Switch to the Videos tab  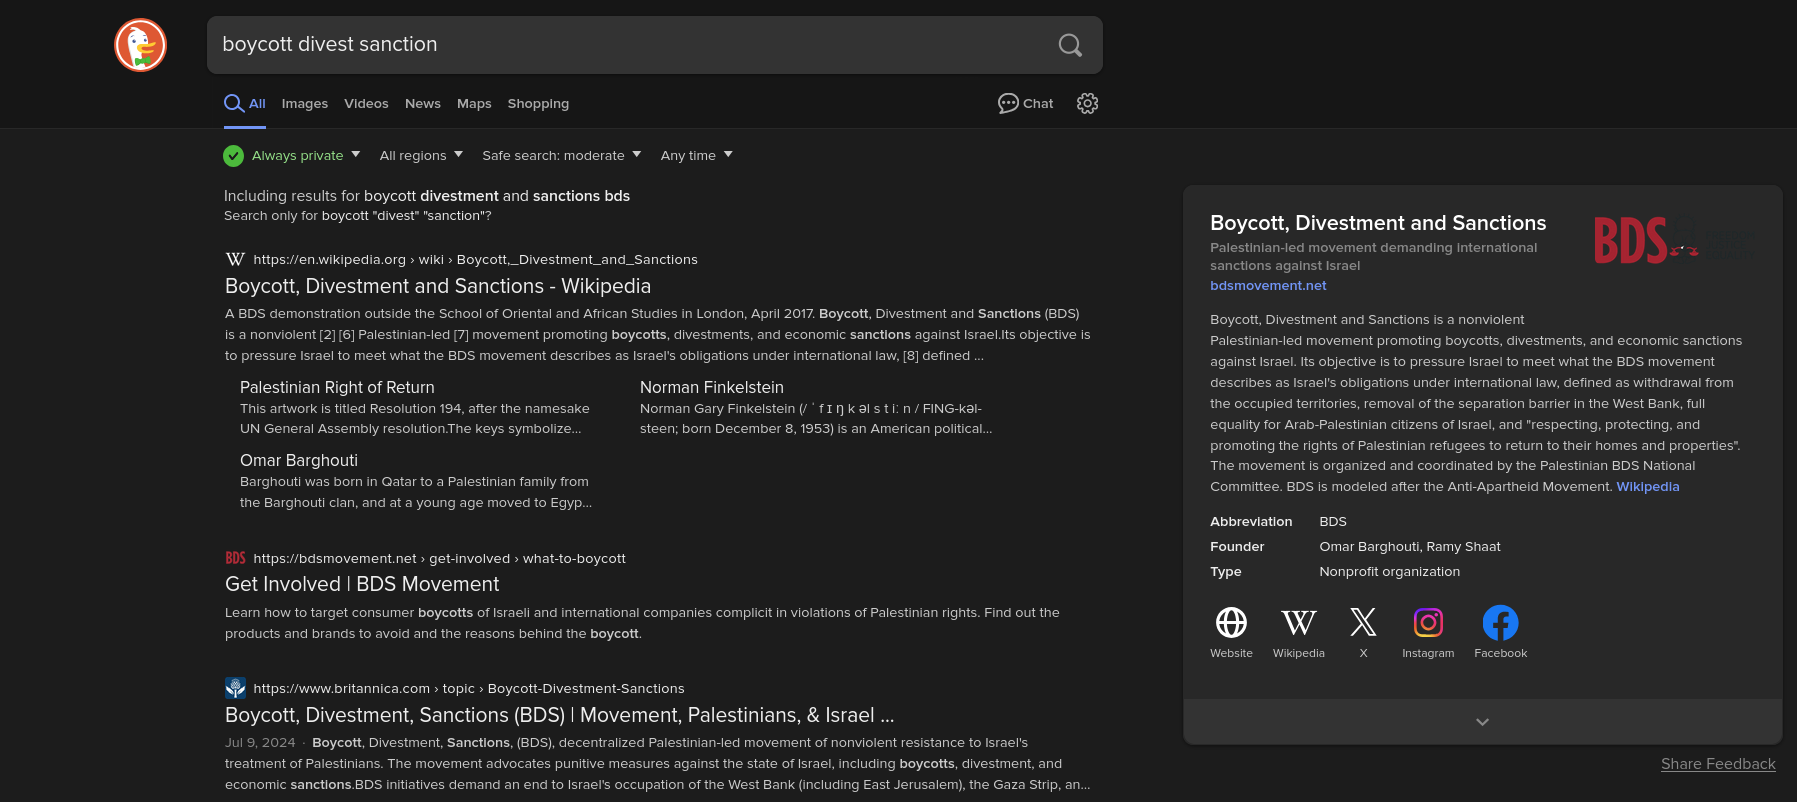tap(366, 104)
